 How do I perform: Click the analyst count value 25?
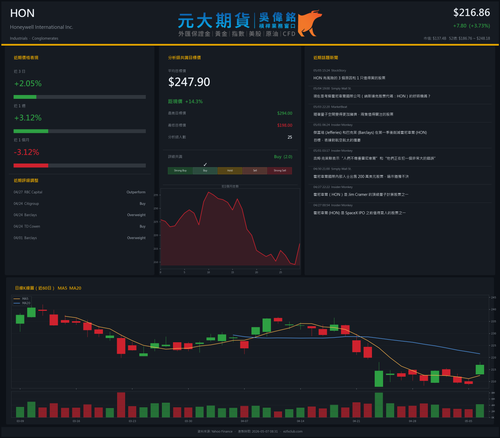[290, 137]
